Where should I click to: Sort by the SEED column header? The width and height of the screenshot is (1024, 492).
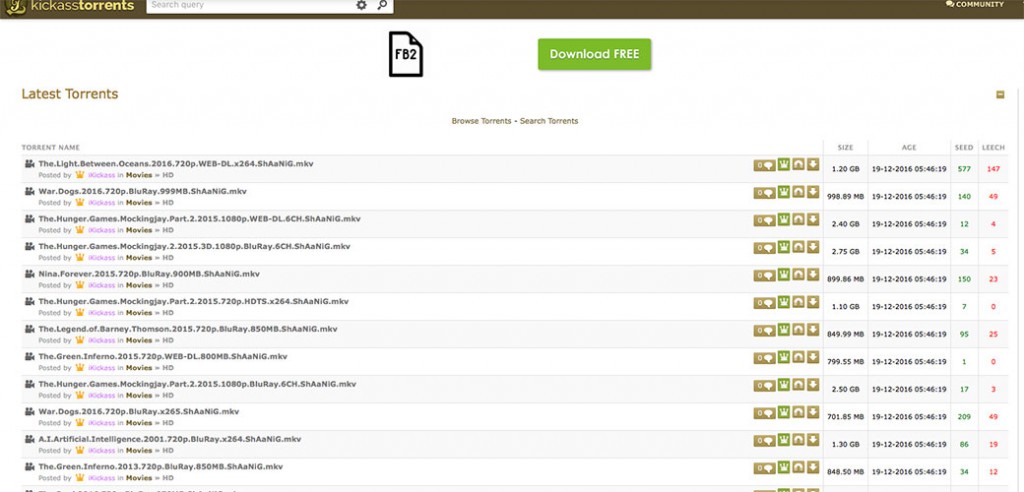964,148
